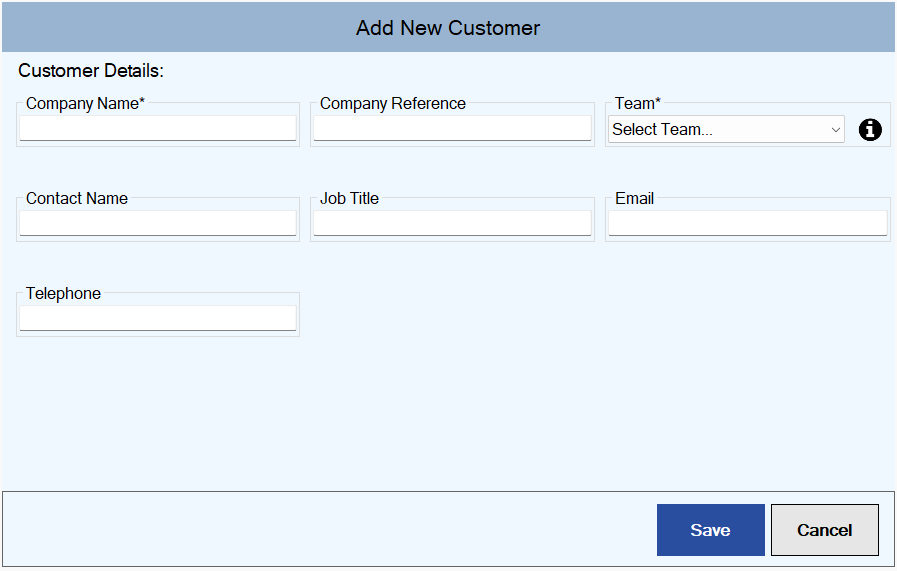Click the Add New Customer title bar

[x=448, y=27]
